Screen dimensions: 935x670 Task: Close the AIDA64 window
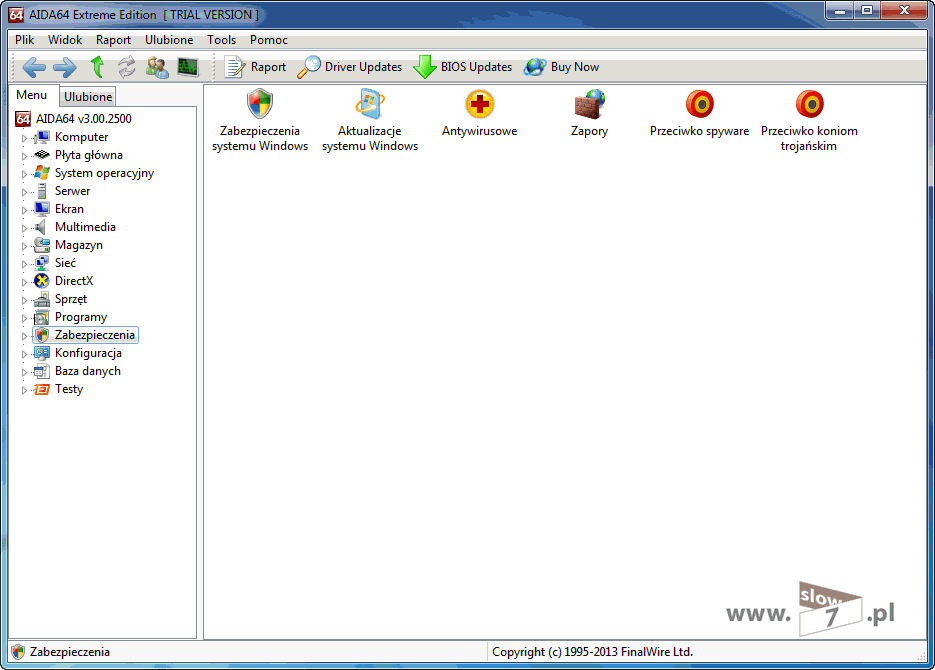pyautogui.click(x=904, y=10)
